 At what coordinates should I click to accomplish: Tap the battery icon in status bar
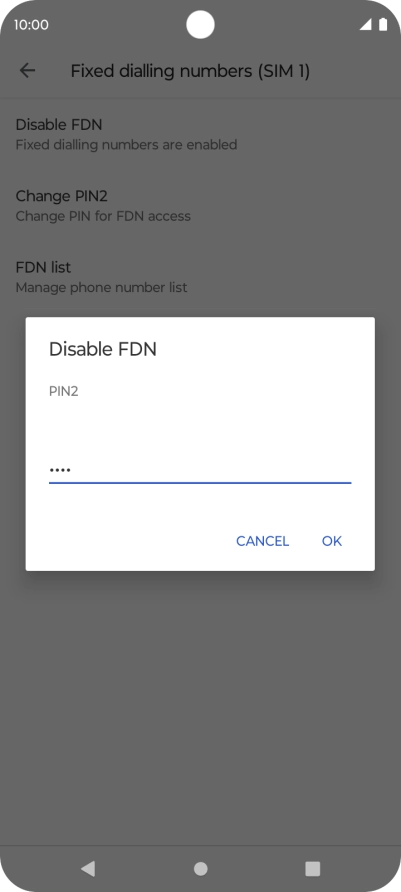(x=383, y=24)
